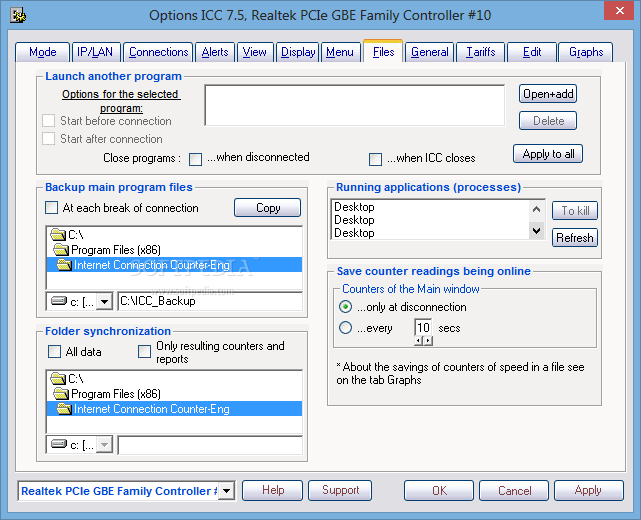Click the Internet Connection Counter-Eng folder icon in the Backup tree
The width and height of the screenshot is (641, 520).
point(64,264)
